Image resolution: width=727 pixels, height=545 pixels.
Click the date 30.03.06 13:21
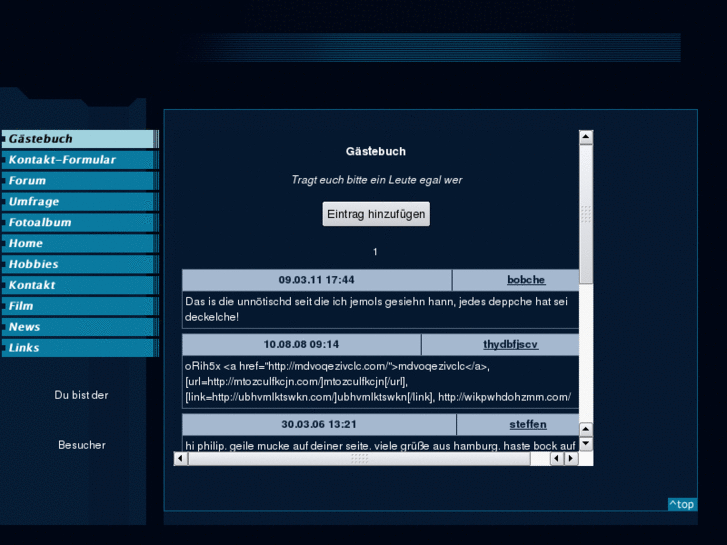pyautogui.click(x=319, y=424)
